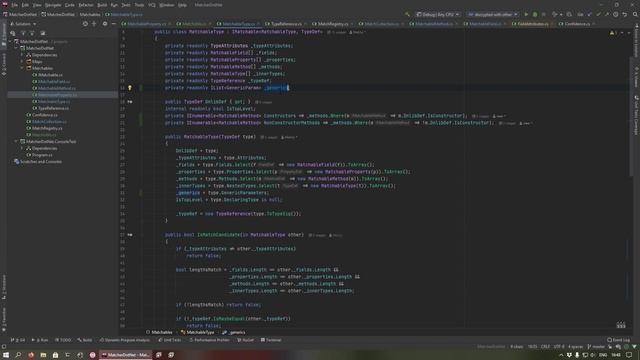Click the Undo/rollback arrow icon in toolbar
Image resolution: width=640 pixels, height=360 pixels.
click(x=624, y=14)
